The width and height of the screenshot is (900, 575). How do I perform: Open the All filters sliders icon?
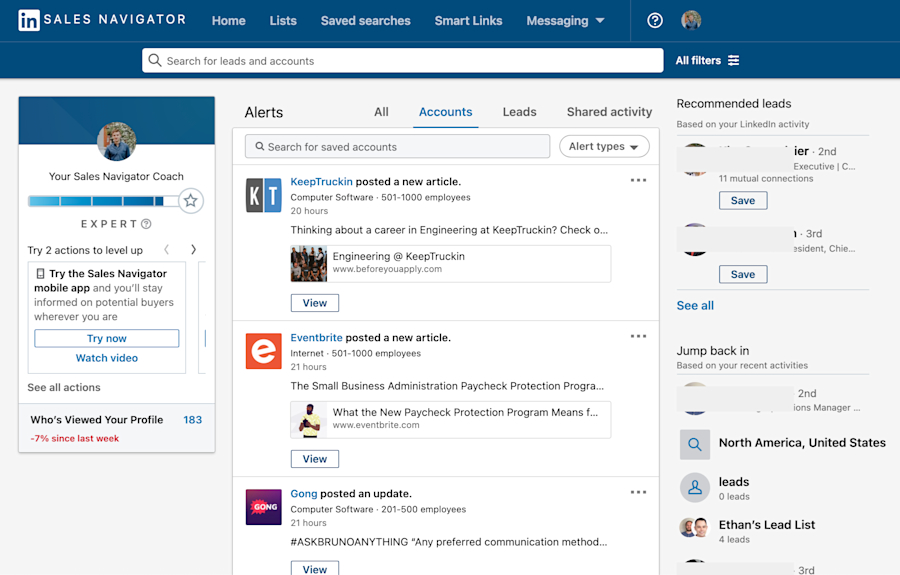(734, 60)
